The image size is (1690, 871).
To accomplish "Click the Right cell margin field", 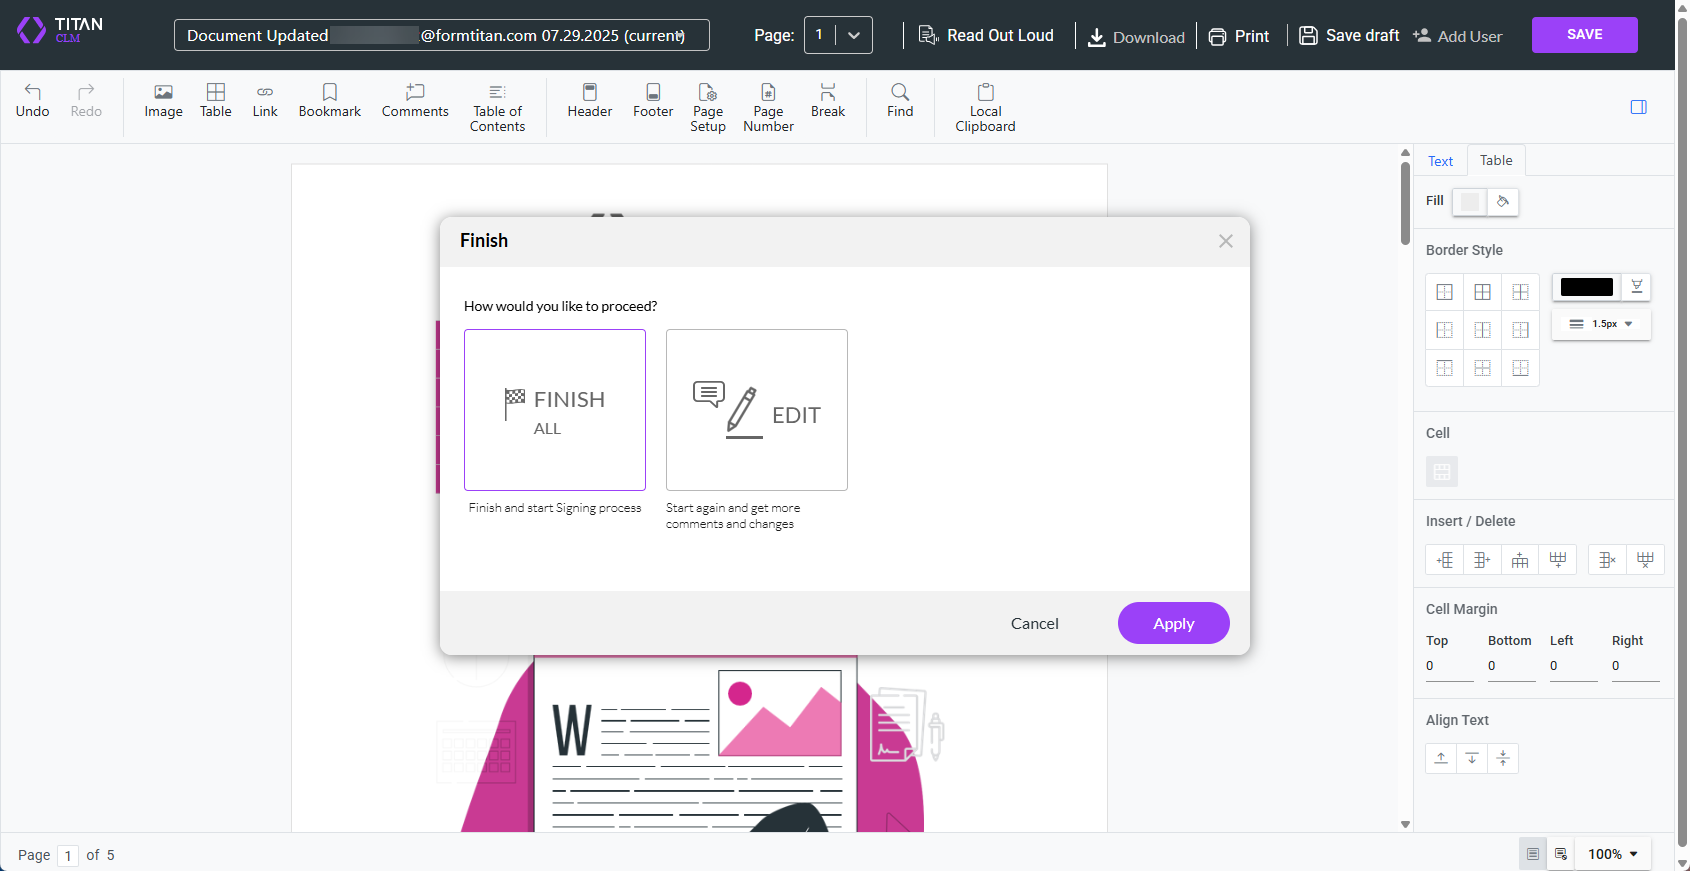I will (x=1636, y=666).
